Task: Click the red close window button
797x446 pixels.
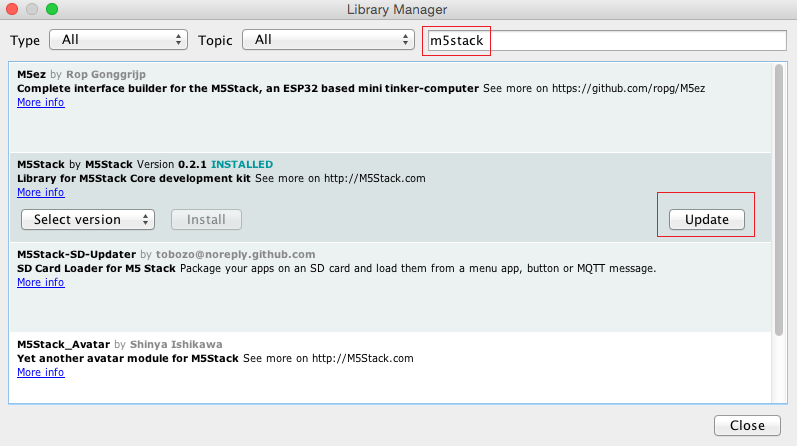Action: 12,9
